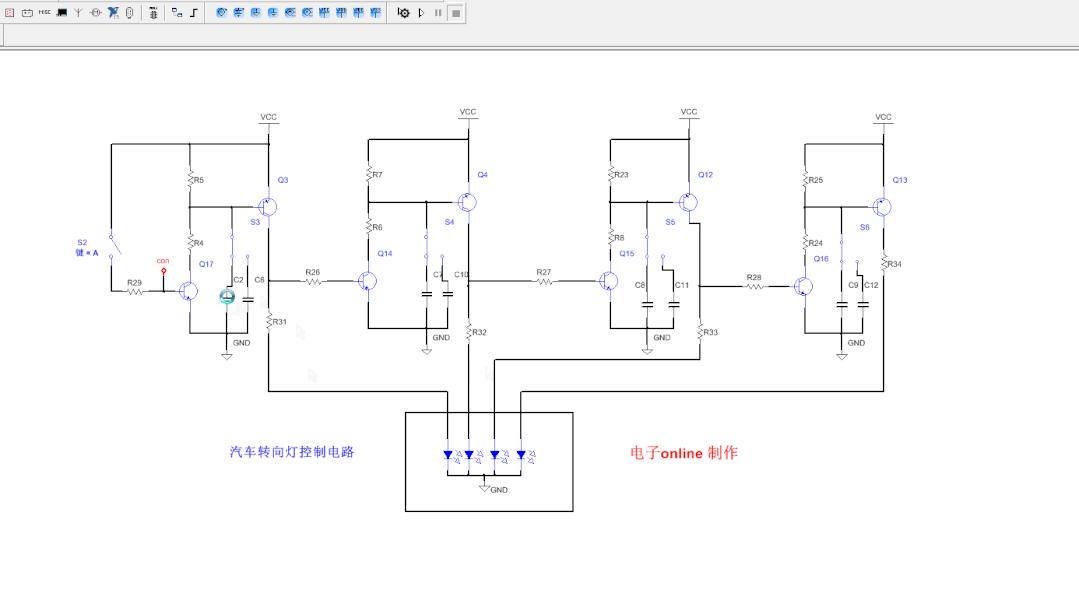Select the RF components antenna icon
Image resolution: width=1079 pixels, height=597 pixels.
(x=79, y=13)
